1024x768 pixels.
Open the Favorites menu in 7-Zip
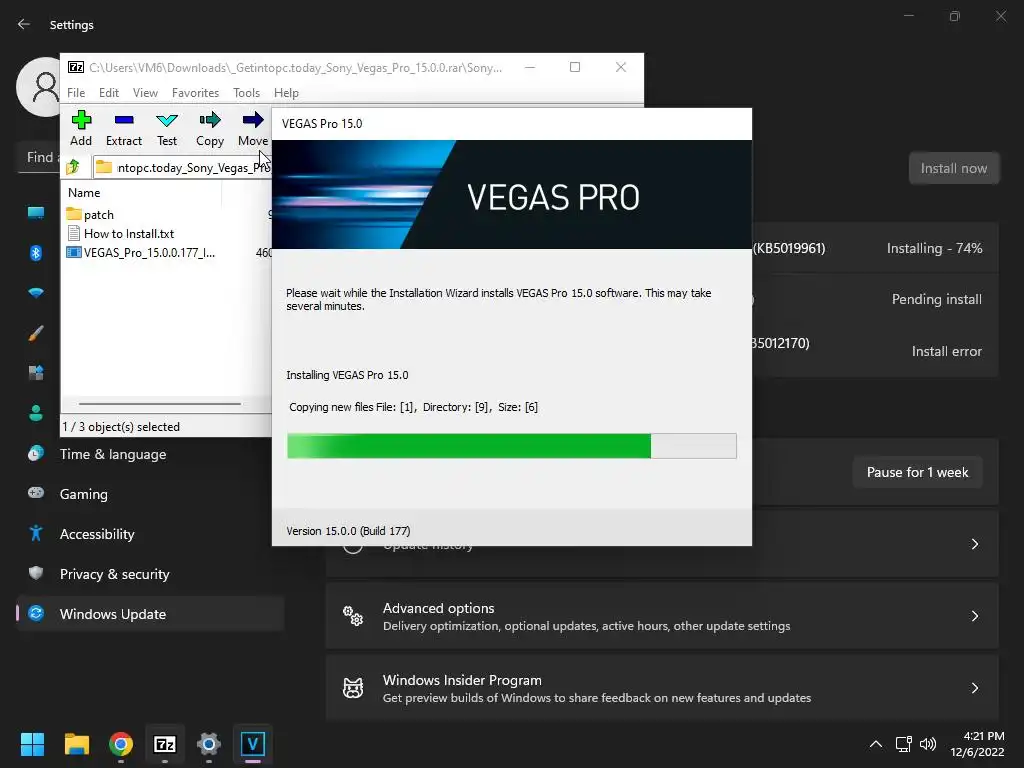click(x=195, y=93)
